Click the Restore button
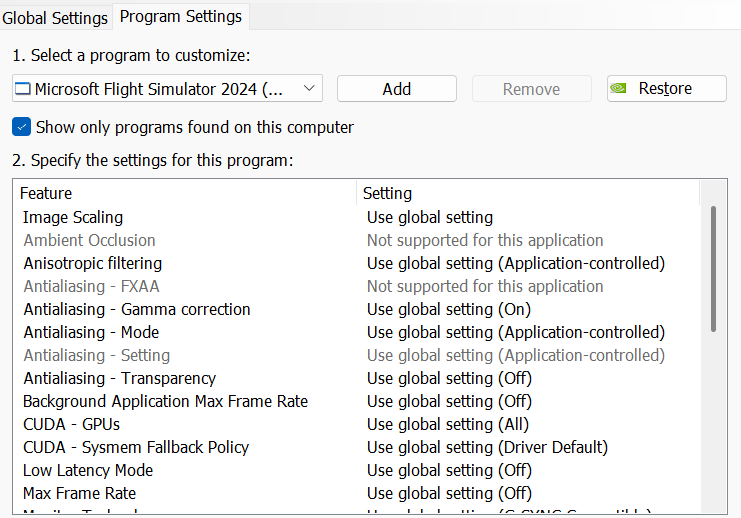 coord(667,88)
